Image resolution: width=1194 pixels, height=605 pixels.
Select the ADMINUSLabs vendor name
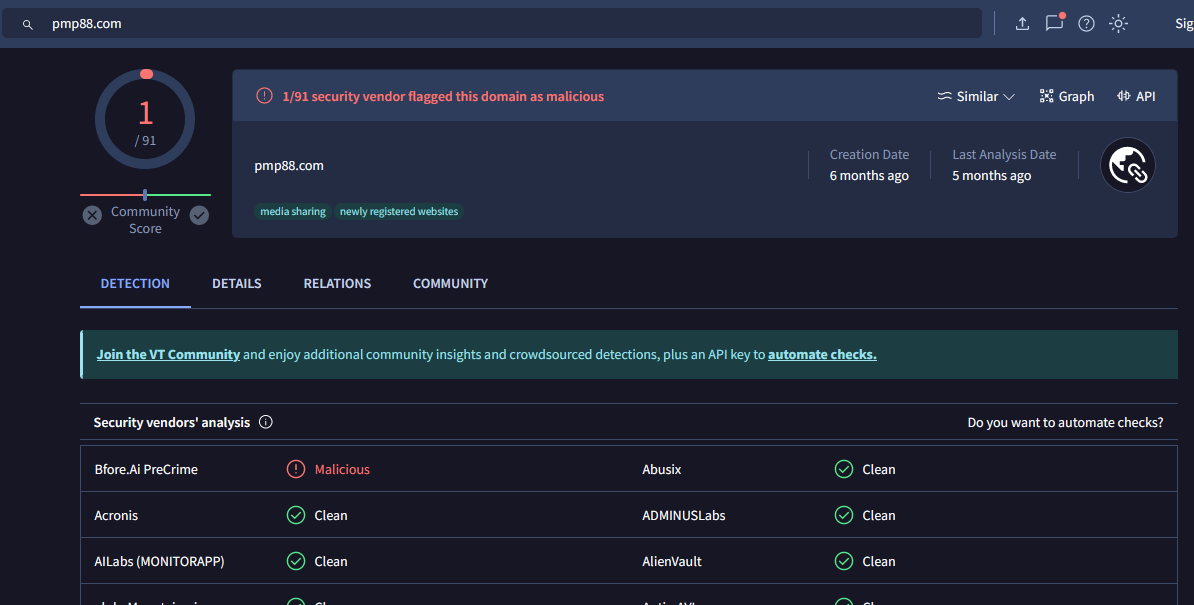684,515
